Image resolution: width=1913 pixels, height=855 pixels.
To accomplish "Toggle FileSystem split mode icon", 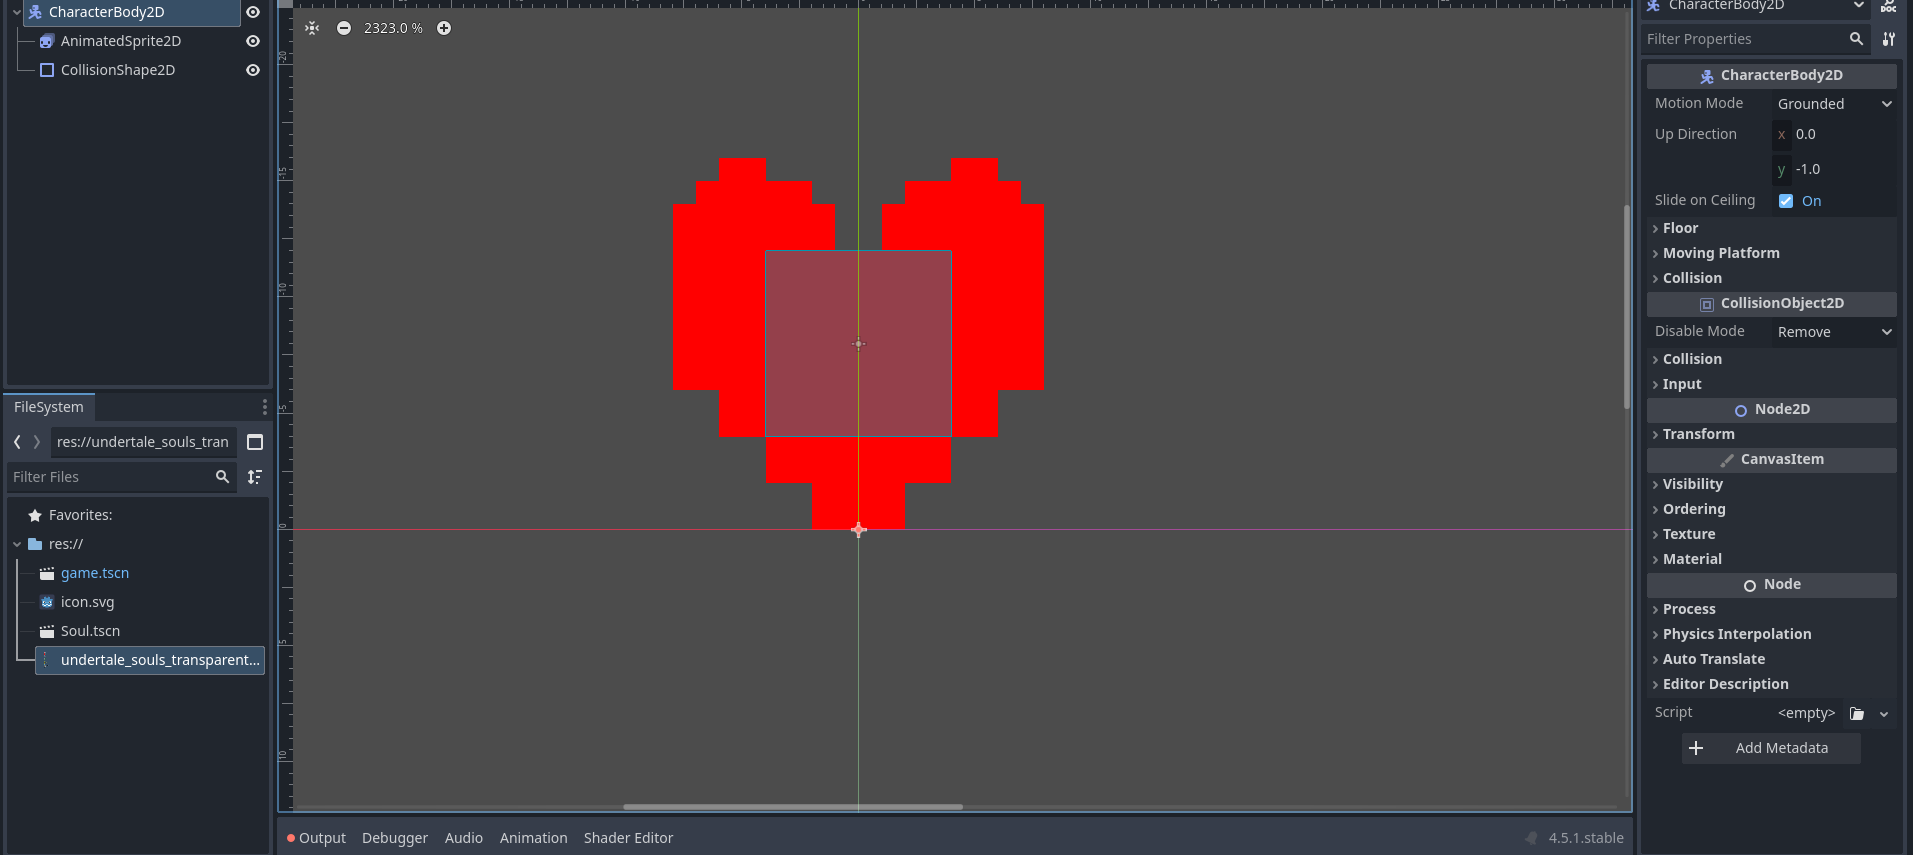I will click(x=255, y=442).
